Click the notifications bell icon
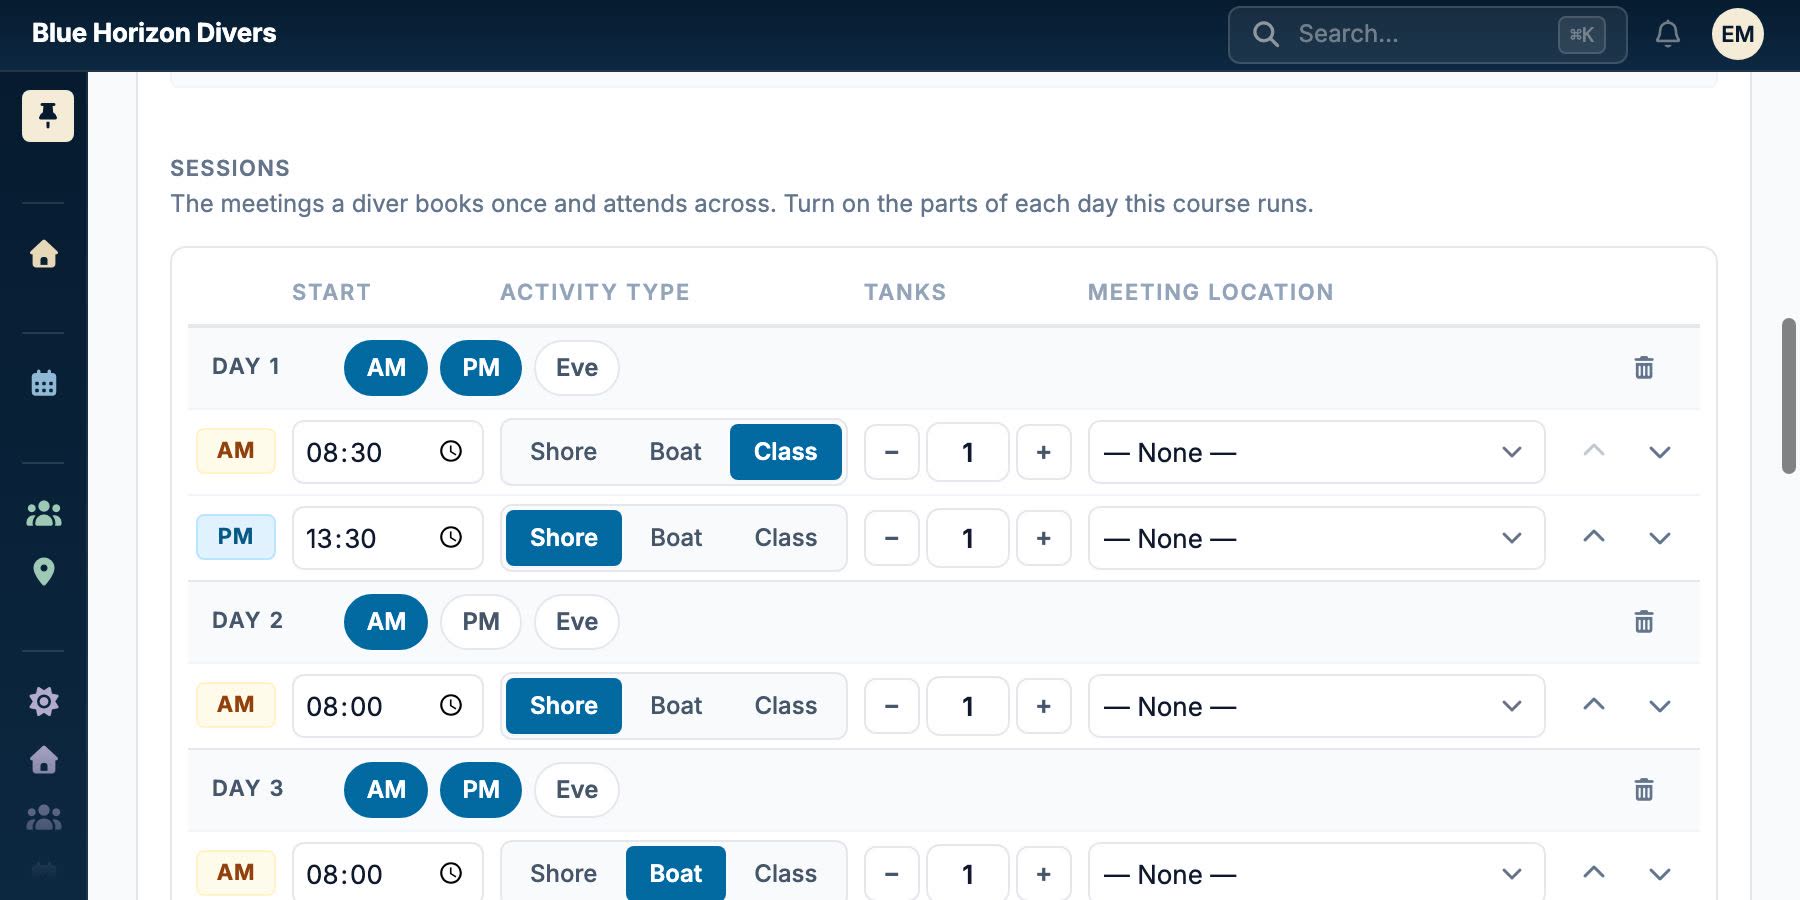Viewport: 1800px width, 900px height. pyautogui.click(x=1668, y=34)
